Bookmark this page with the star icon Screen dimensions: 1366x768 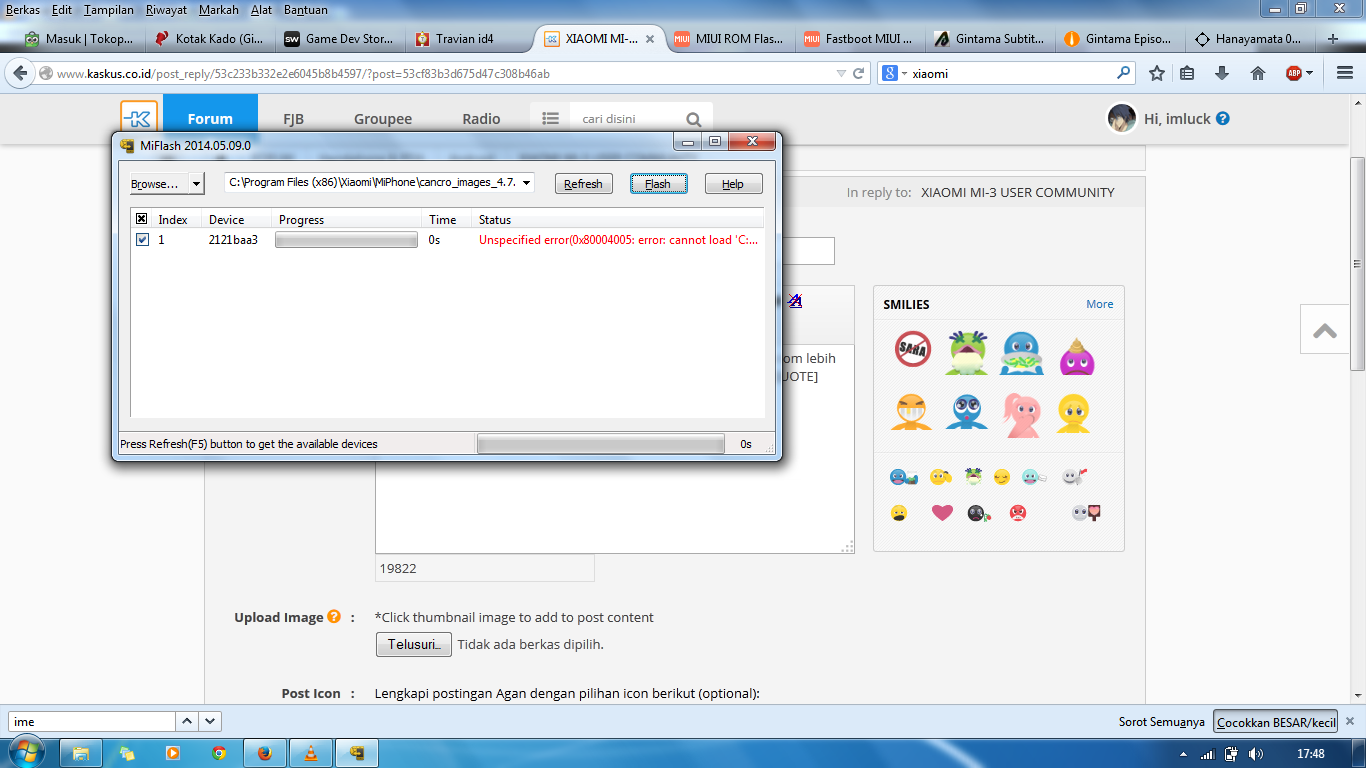(x=1157, y=73)
